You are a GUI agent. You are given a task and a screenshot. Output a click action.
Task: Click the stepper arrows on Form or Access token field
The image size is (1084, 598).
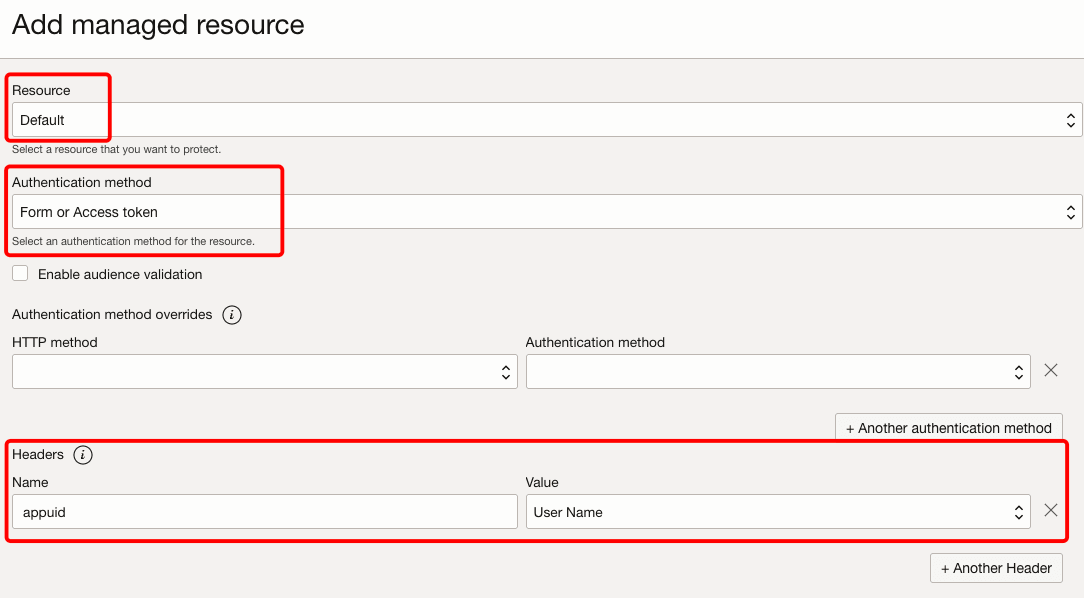1070,211
